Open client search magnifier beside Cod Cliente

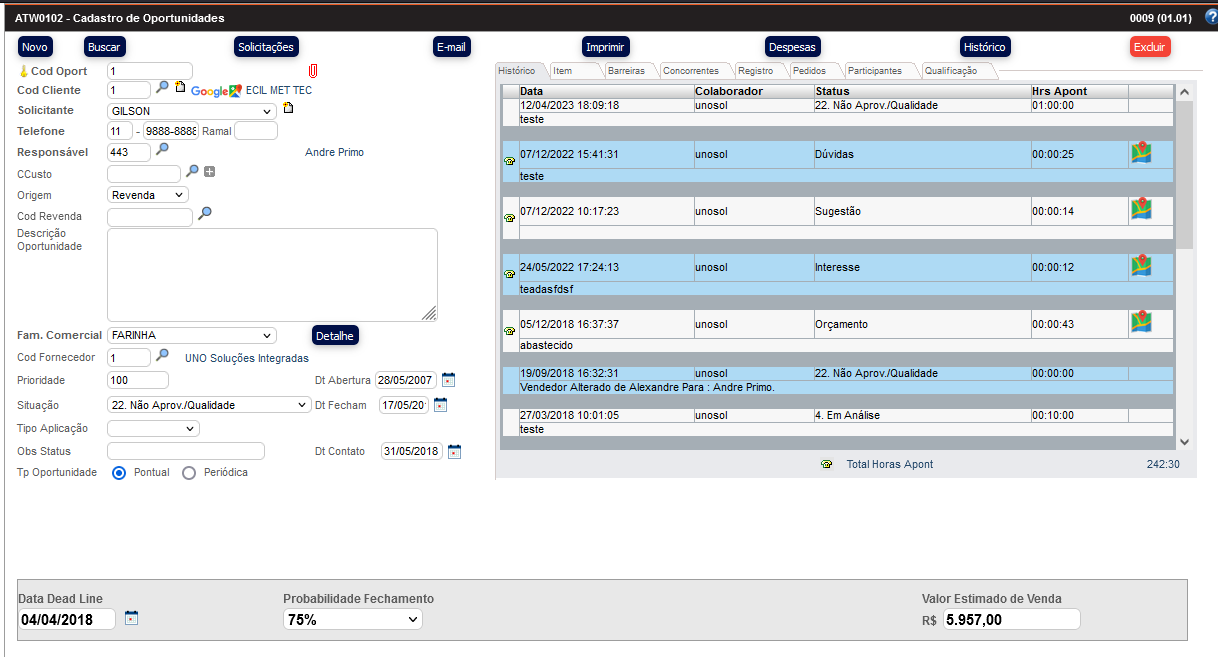(162, 88)
